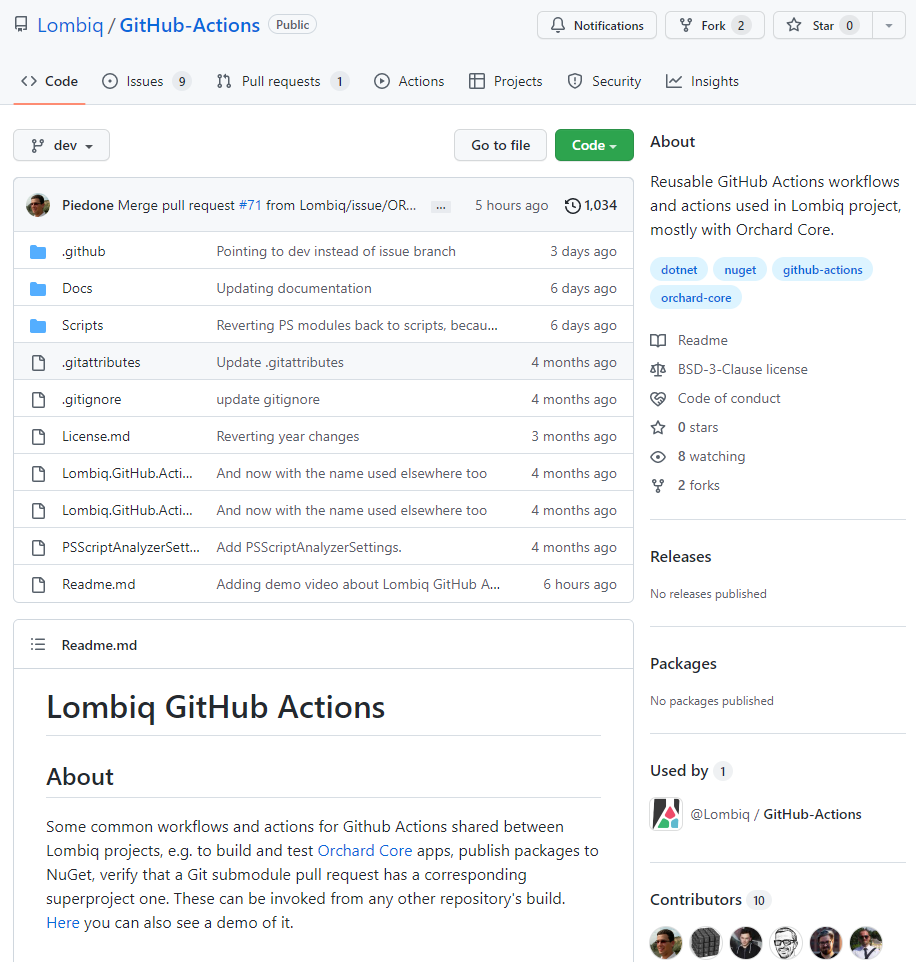This screenshot has width=916, height=962.
Task: Click the first contributor avatar
Action: (666, 943)
